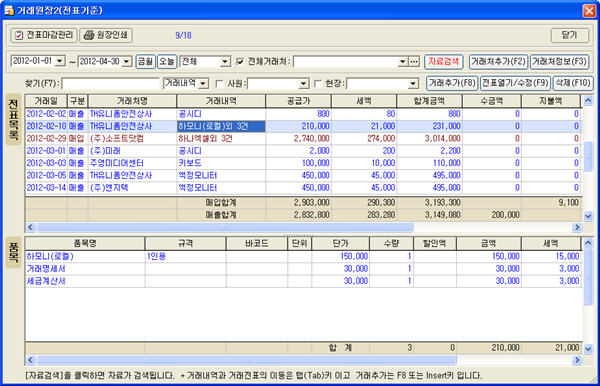This screenshot has width=600, height=386.
Task: Sort by the 거래일 column header
Action: pos(46,101)
